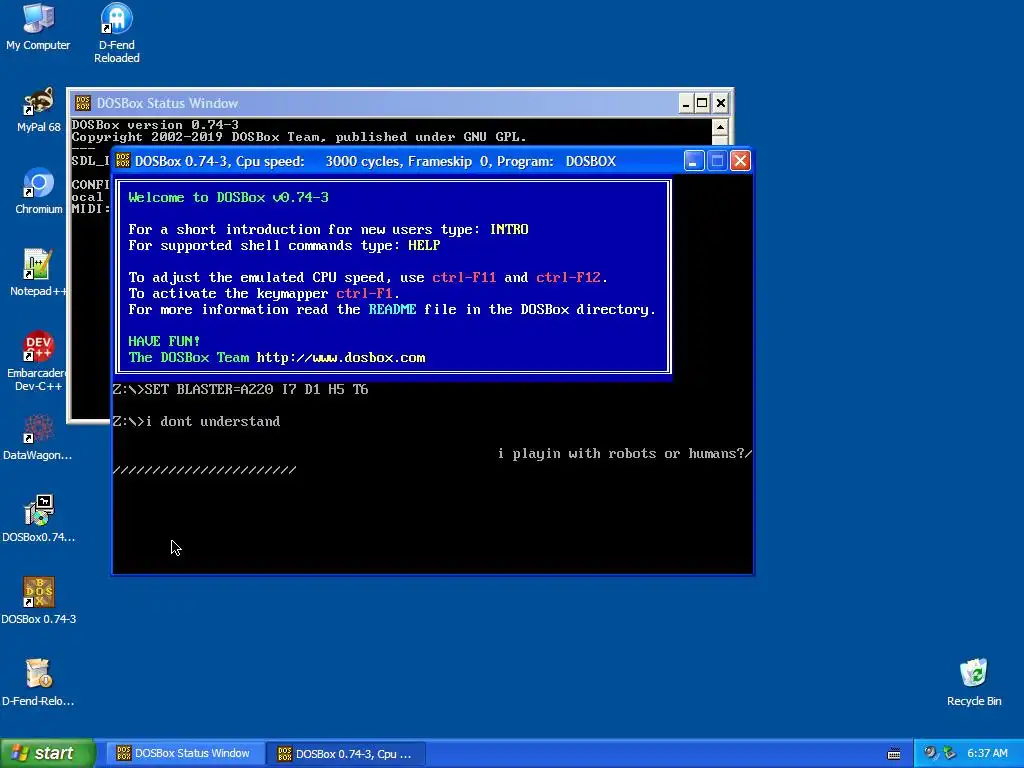Click the ctrl-F12 shortcut text
Screen dimensions: 1024x768
568,278
